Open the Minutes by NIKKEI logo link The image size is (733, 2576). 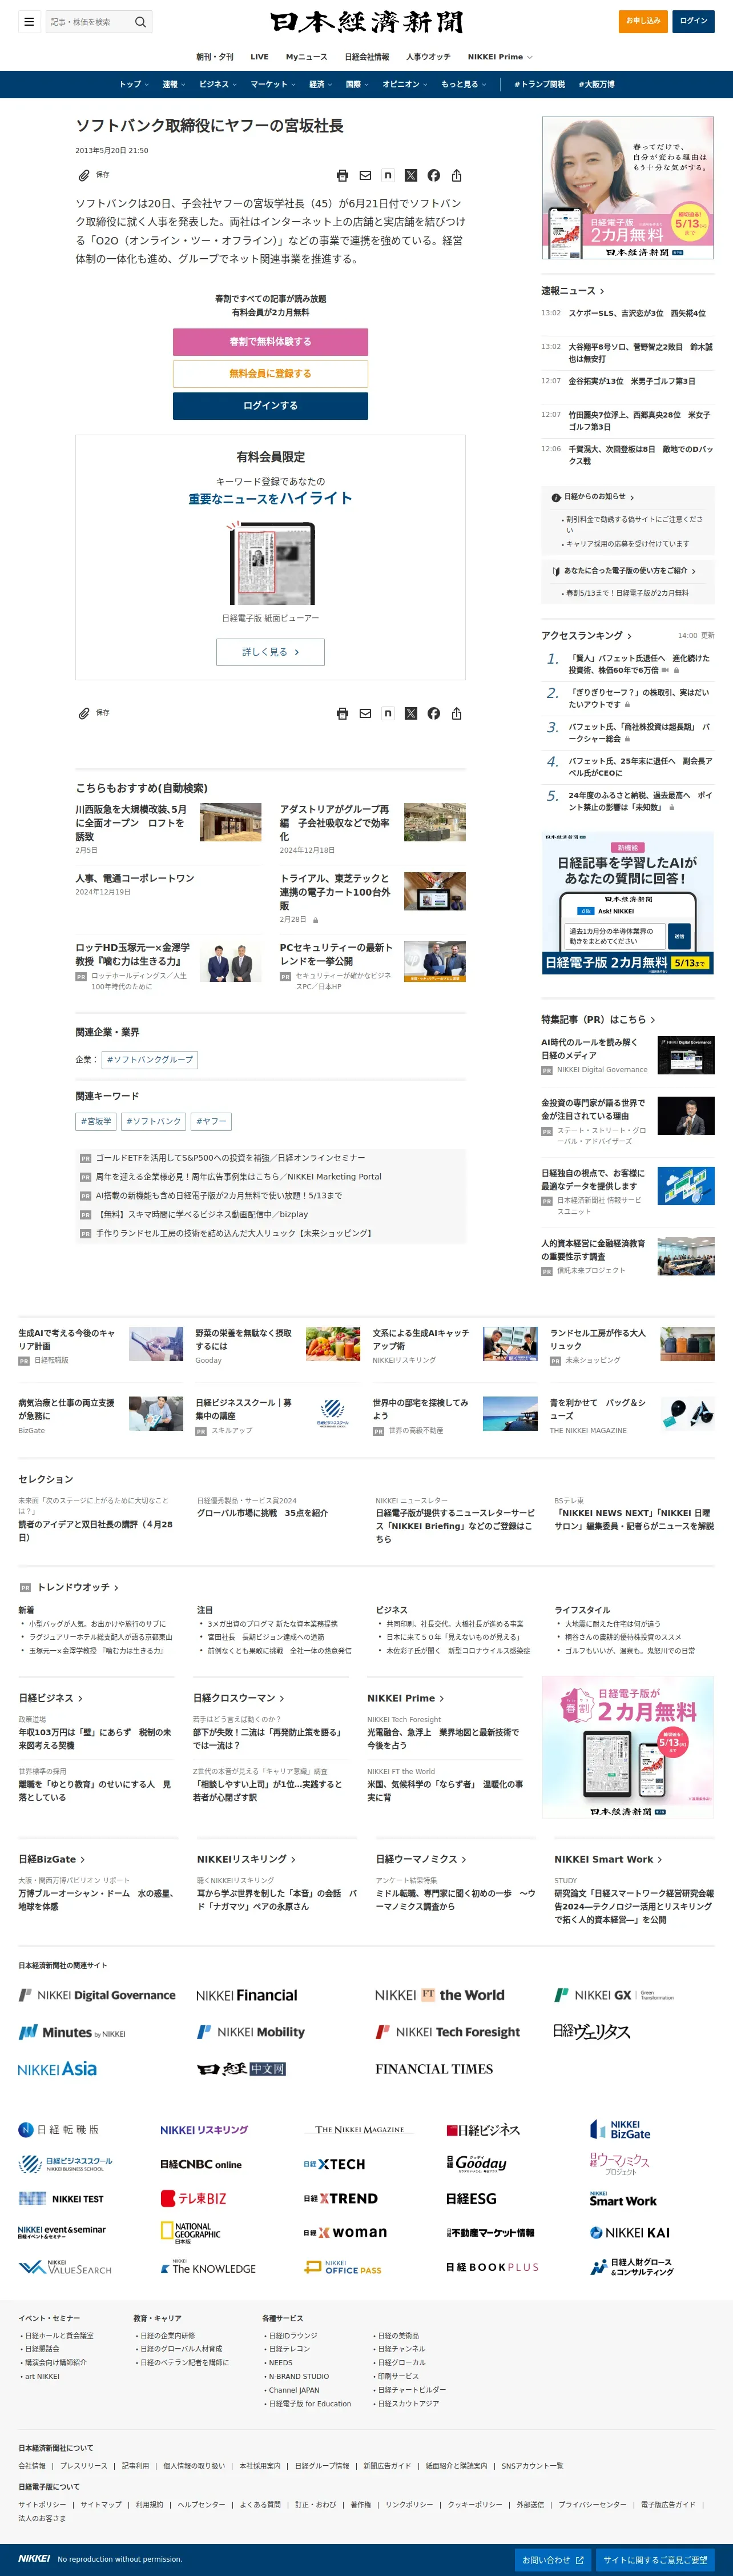click(72, 2032)
